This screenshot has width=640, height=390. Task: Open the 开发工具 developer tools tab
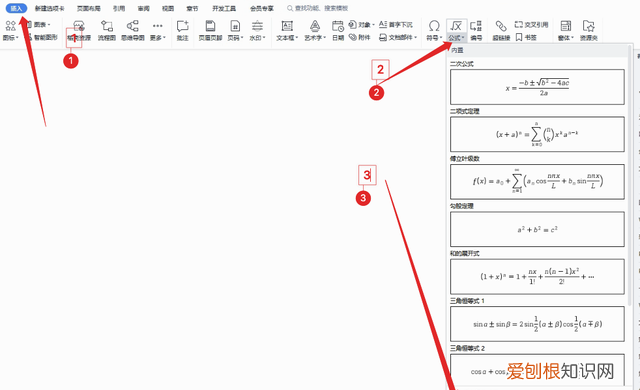224,8
